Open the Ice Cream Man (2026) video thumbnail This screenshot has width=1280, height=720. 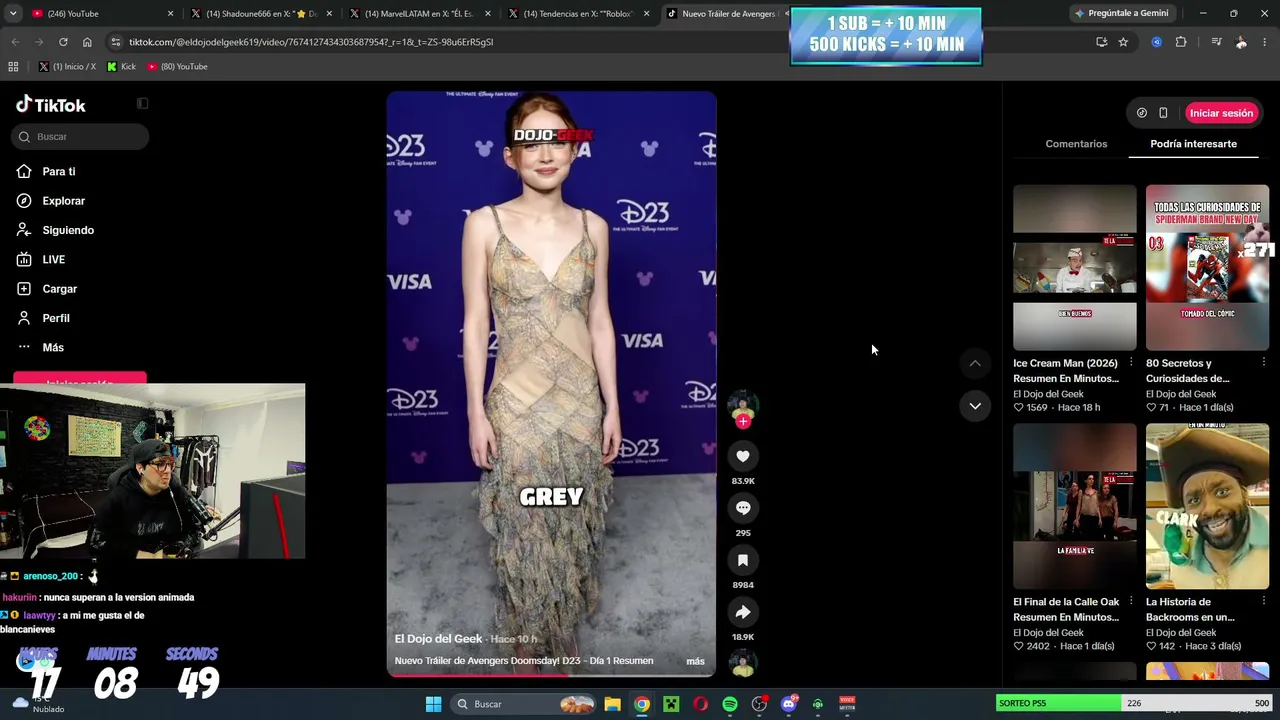(x=1074, y=267)
